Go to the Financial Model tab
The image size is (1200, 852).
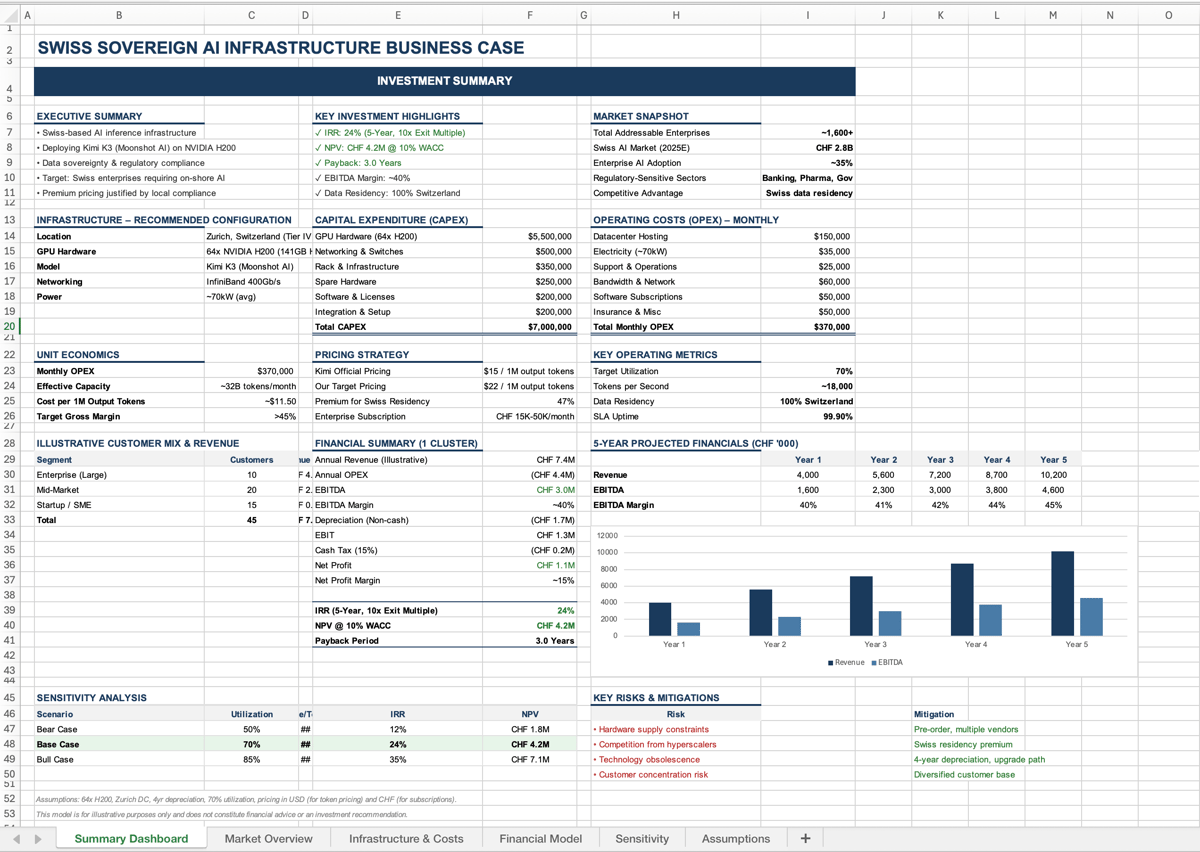540,839
